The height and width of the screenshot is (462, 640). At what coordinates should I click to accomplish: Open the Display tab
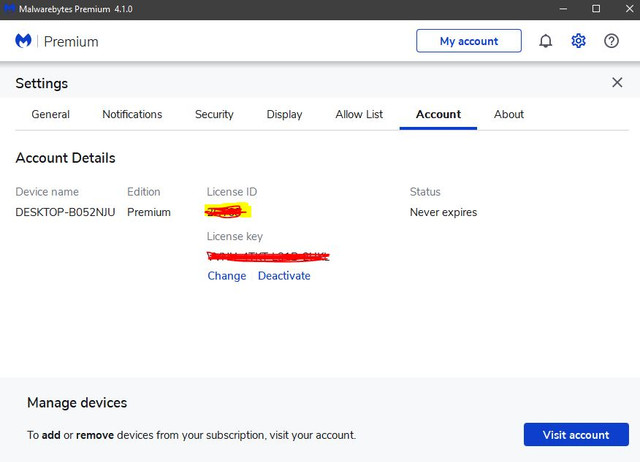284,114
